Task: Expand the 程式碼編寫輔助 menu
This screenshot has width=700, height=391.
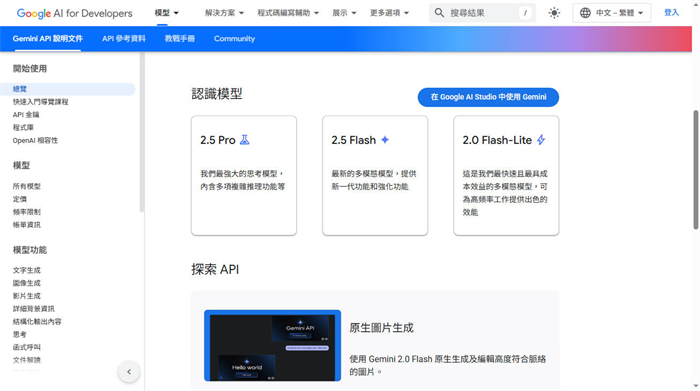Action: 288,13
